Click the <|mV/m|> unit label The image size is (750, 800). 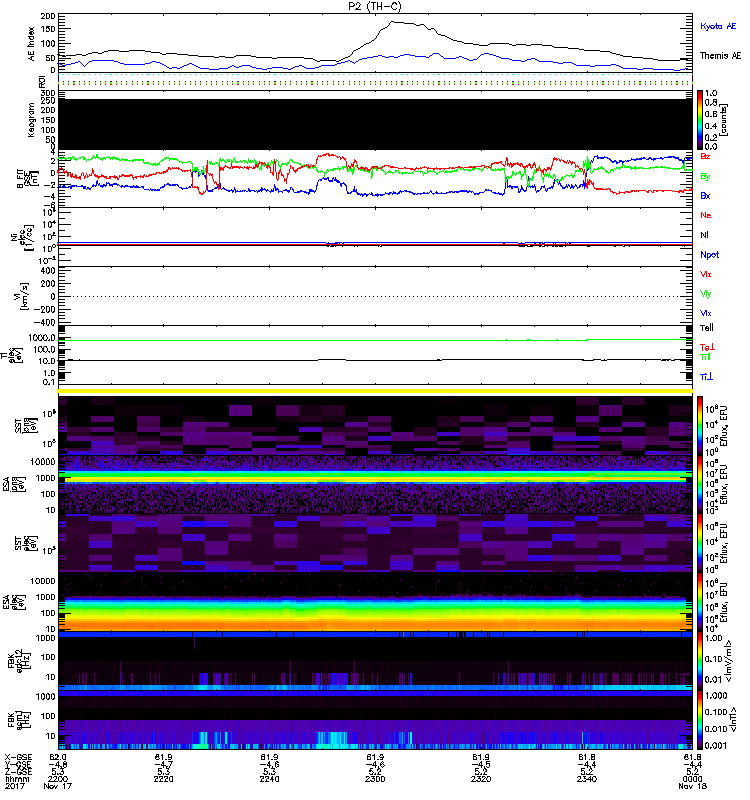731,661
